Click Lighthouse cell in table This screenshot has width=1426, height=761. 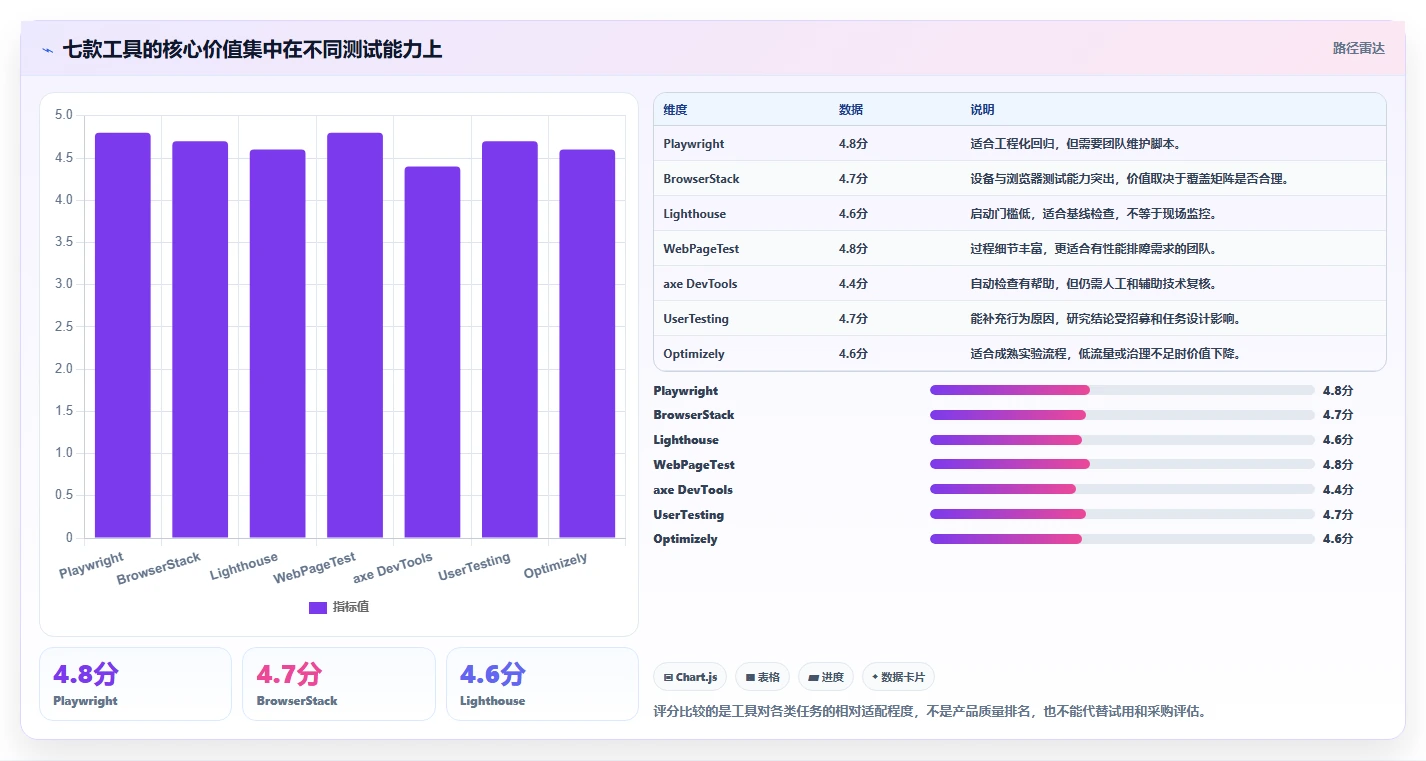[694, 214]
